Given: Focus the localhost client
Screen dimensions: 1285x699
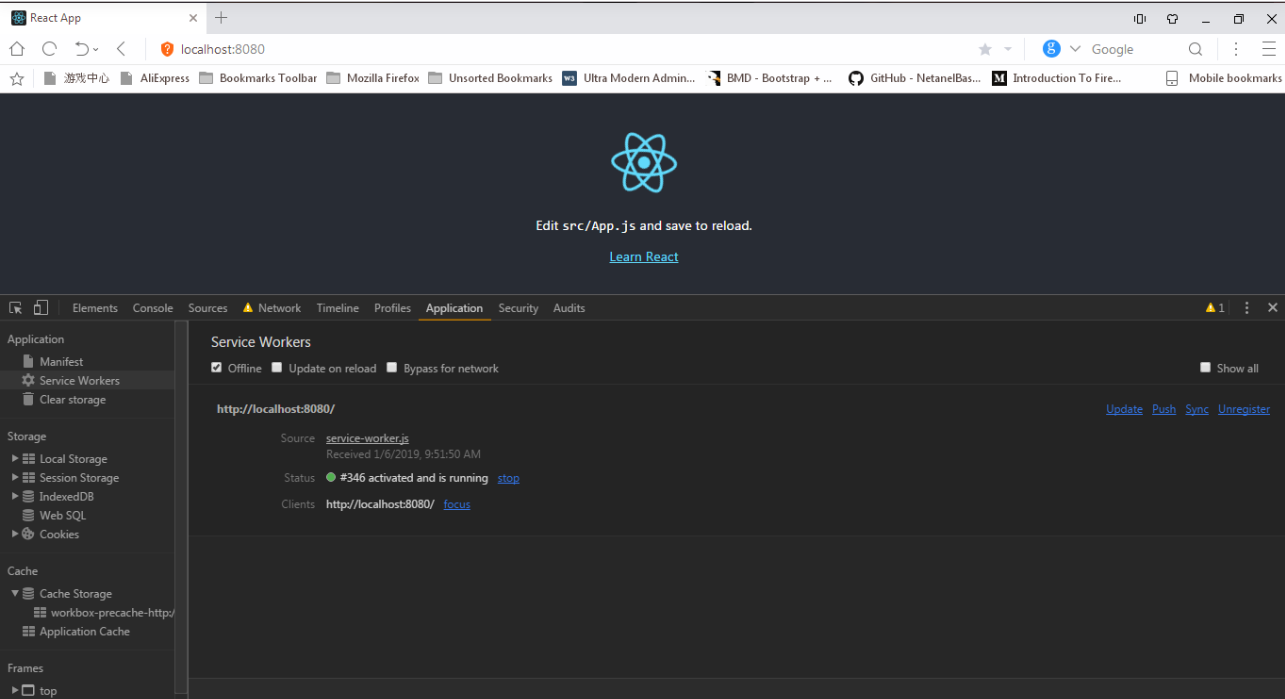Looking at the screenshot, I should tap(457, 504).
